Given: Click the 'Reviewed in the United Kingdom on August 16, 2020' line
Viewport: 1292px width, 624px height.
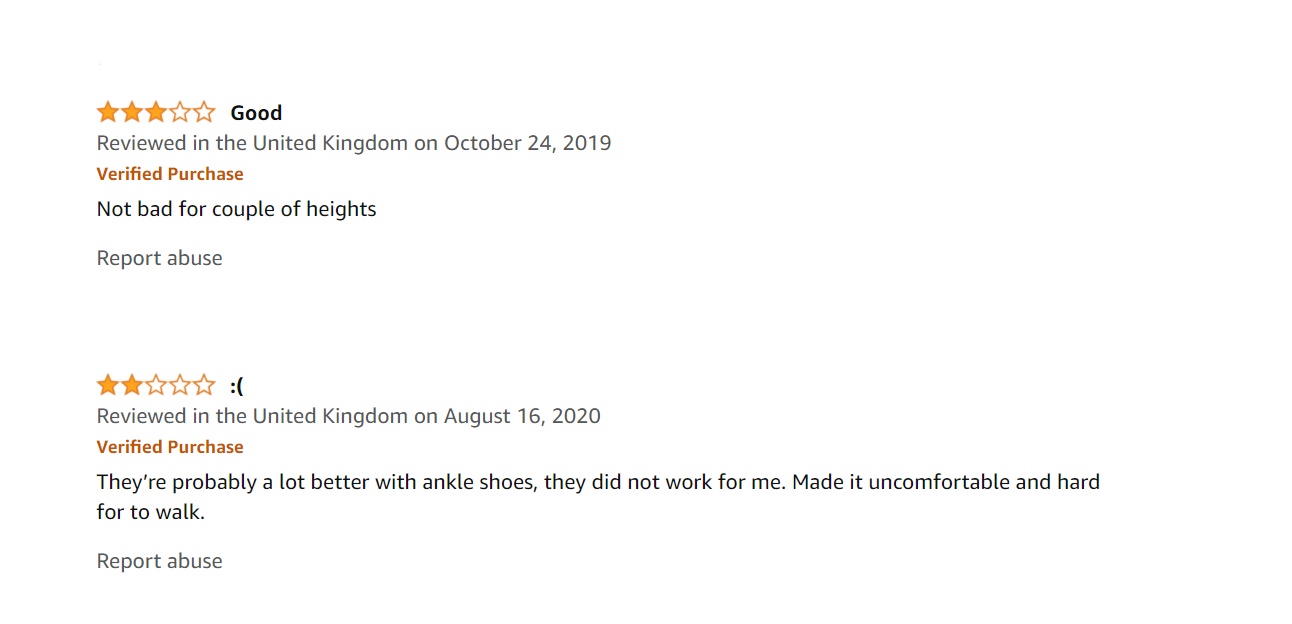Looking at the screenshot, I should [348, 416].
